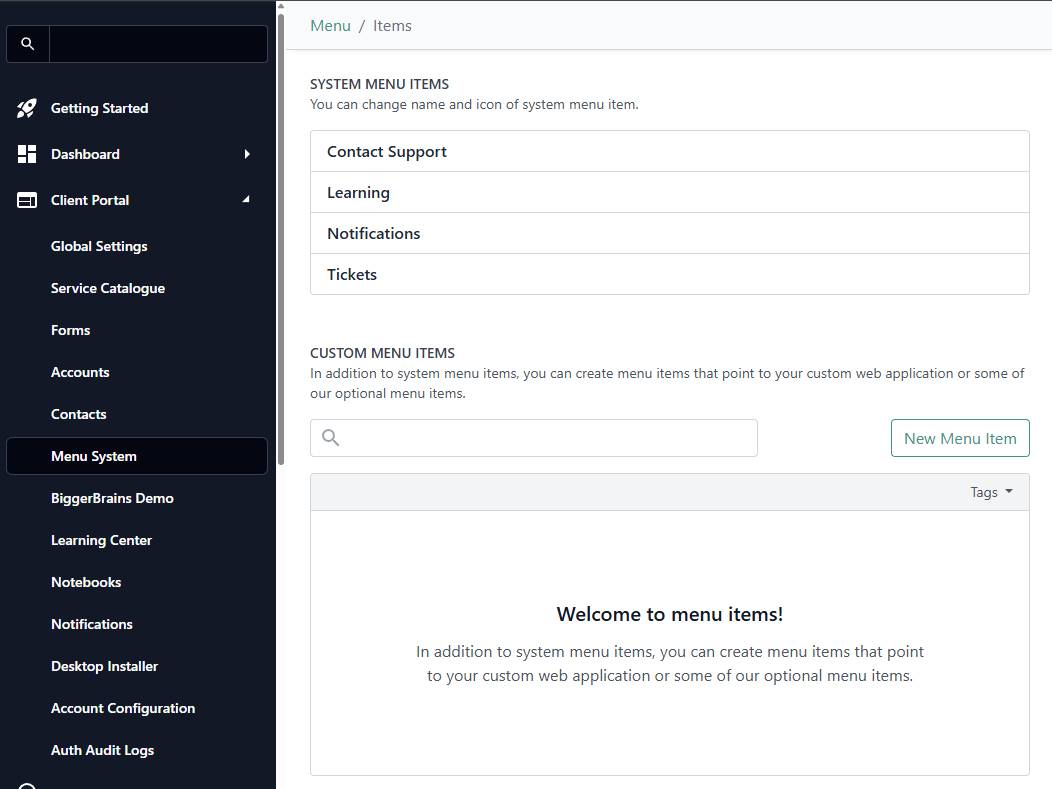Click the Dashboard grid icon

point(27,154)
